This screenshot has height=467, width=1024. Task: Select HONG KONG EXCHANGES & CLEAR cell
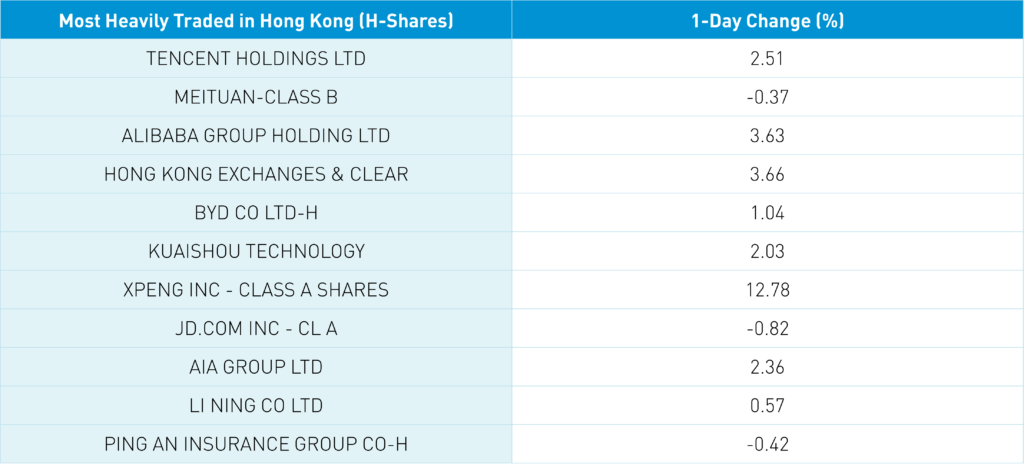click(256, 174)
